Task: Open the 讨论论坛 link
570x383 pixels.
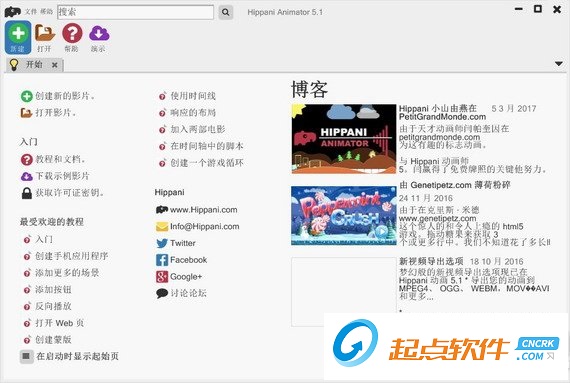Action: coord(189,293)
